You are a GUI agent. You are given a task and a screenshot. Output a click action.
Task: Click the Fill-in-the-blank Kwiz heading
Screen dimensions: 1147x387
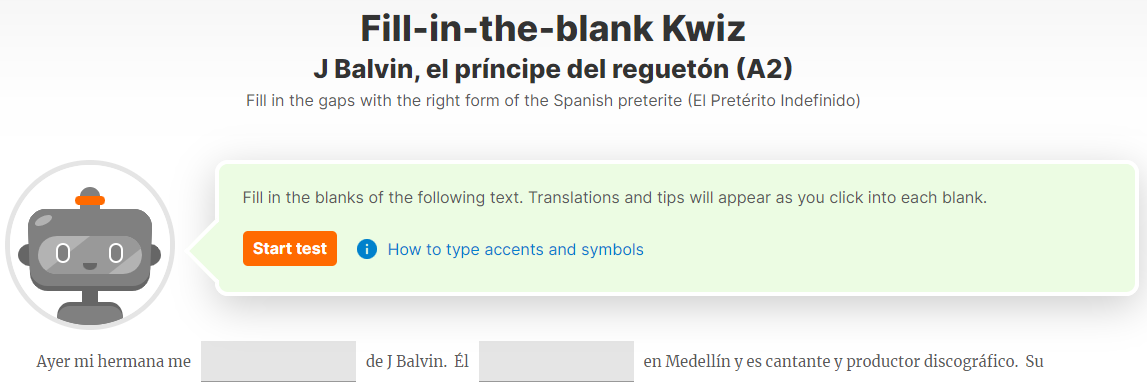click(553, 29)
